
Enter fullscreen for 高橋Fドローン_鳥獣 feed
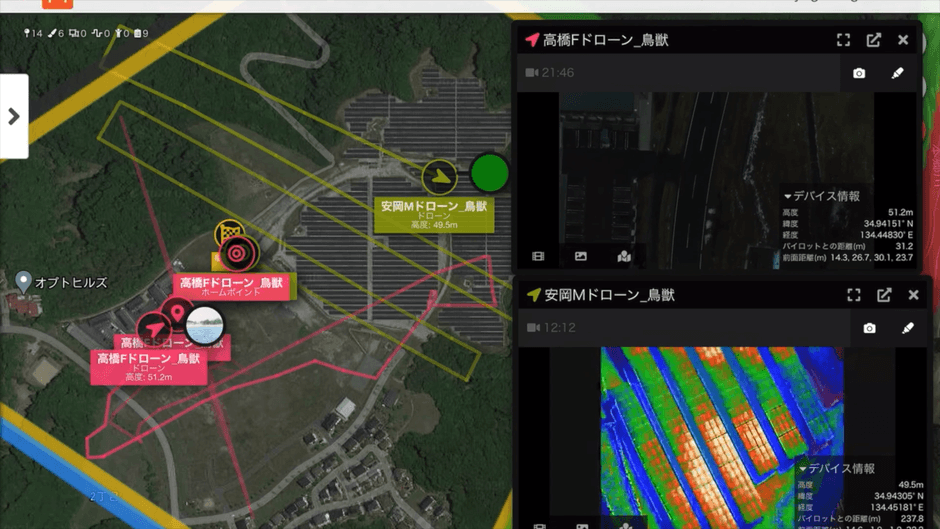843,40
